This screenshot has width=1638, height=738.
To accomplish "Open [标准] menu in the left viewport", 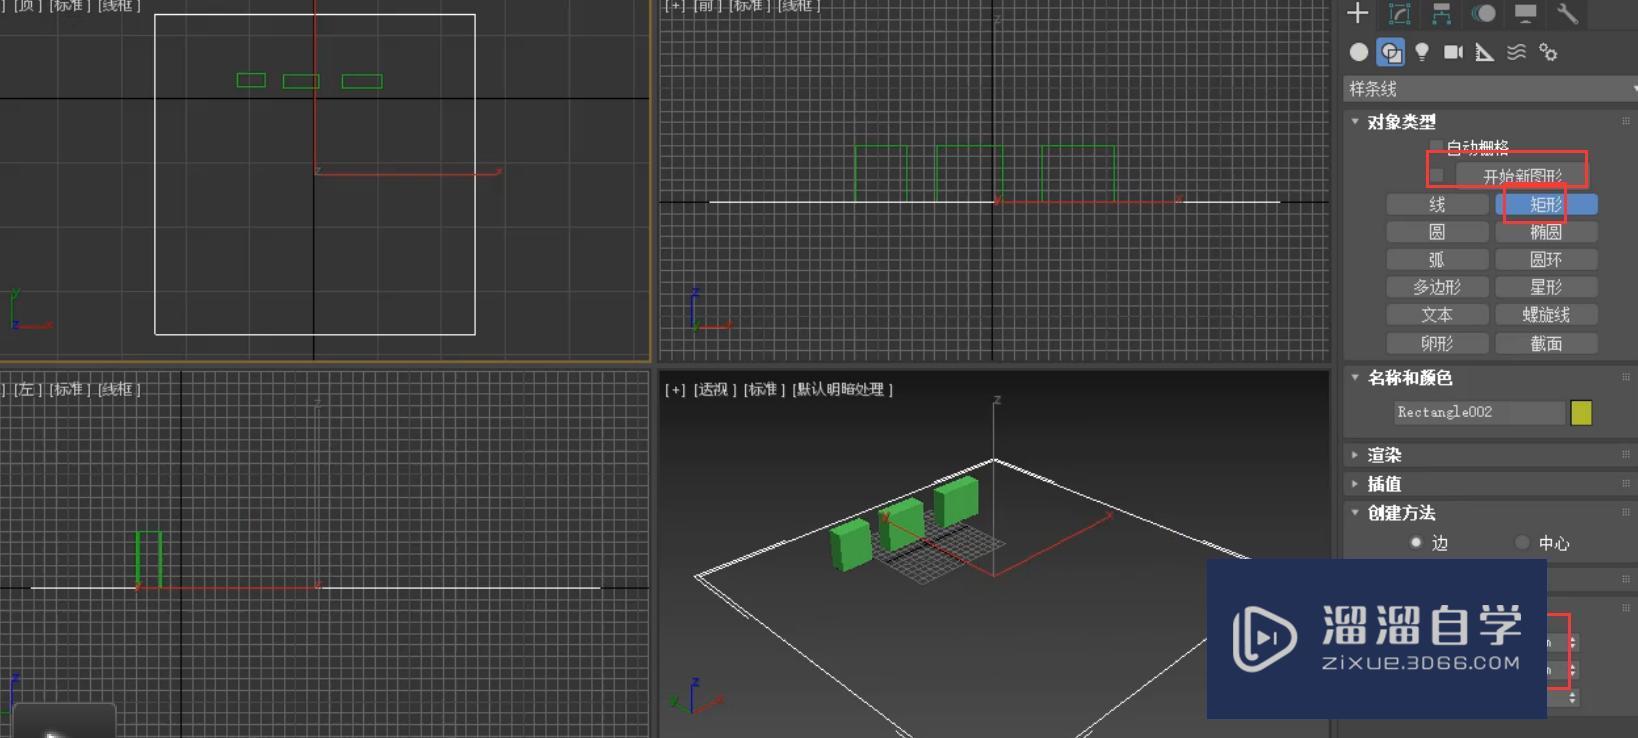I will click(x=69, y=389).
